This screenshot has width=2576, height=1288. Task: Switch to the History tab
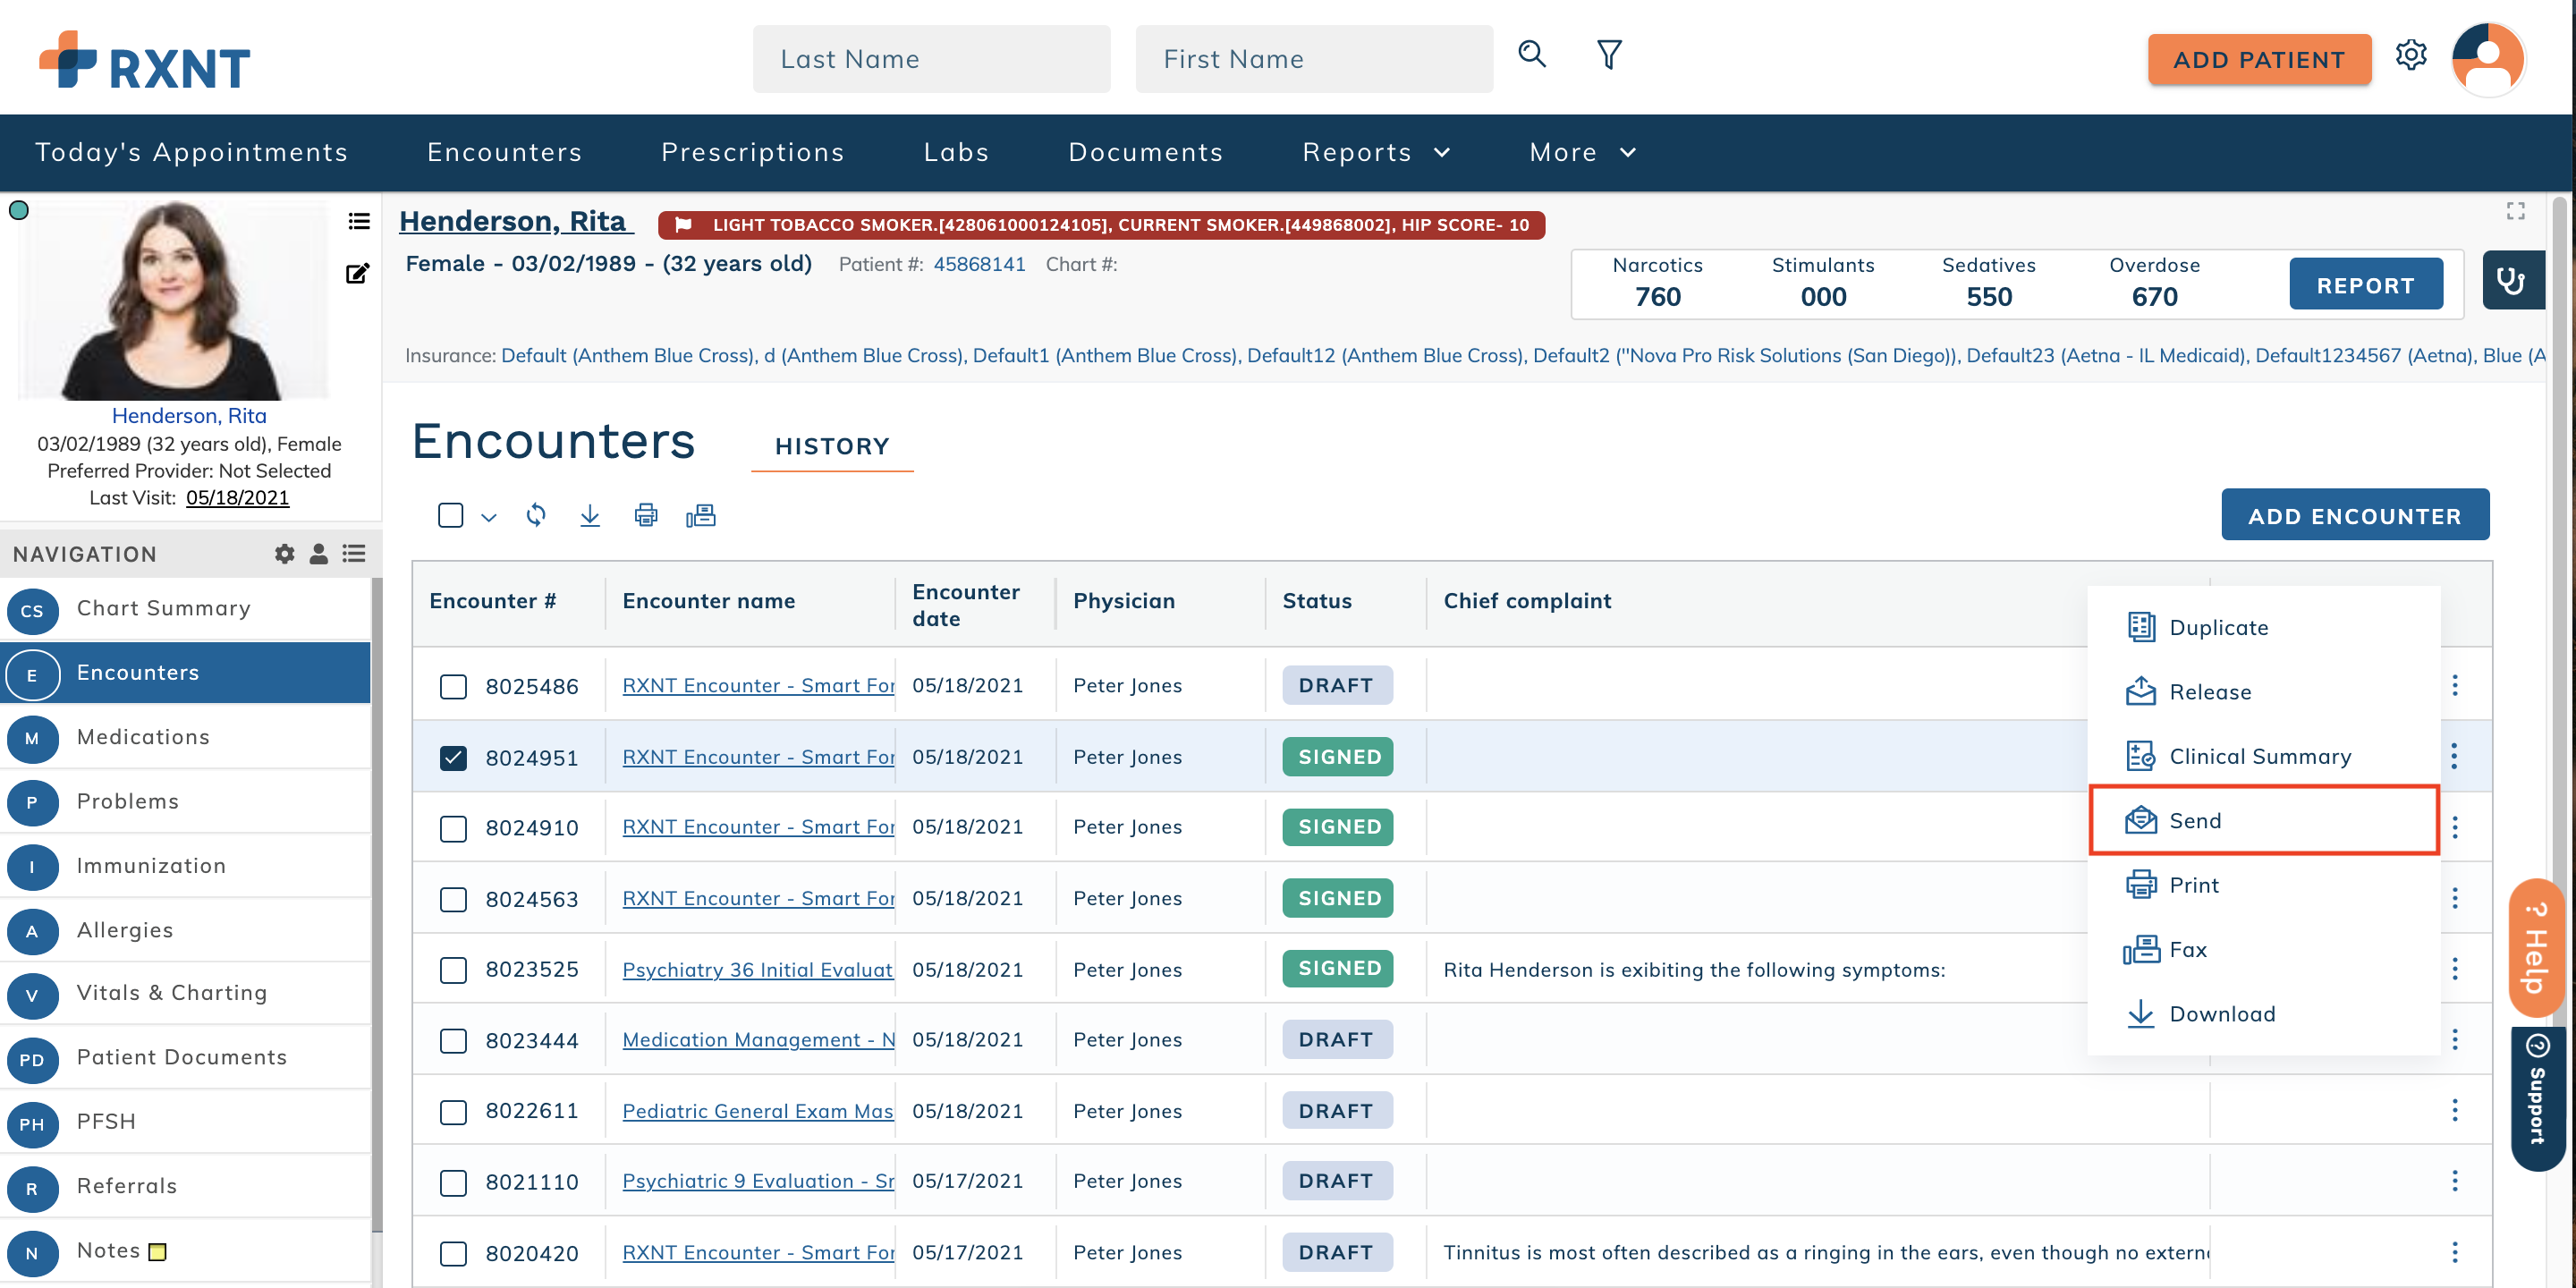click(832, 446)
